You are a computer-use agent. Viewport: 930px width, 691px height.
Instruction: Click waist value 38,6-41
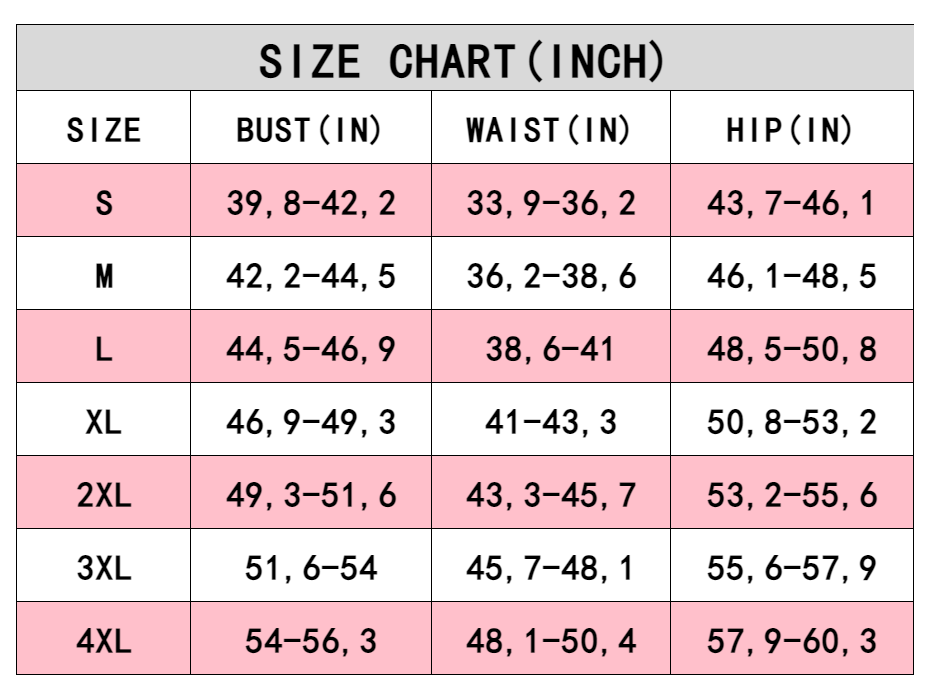[x=551, y=349]
